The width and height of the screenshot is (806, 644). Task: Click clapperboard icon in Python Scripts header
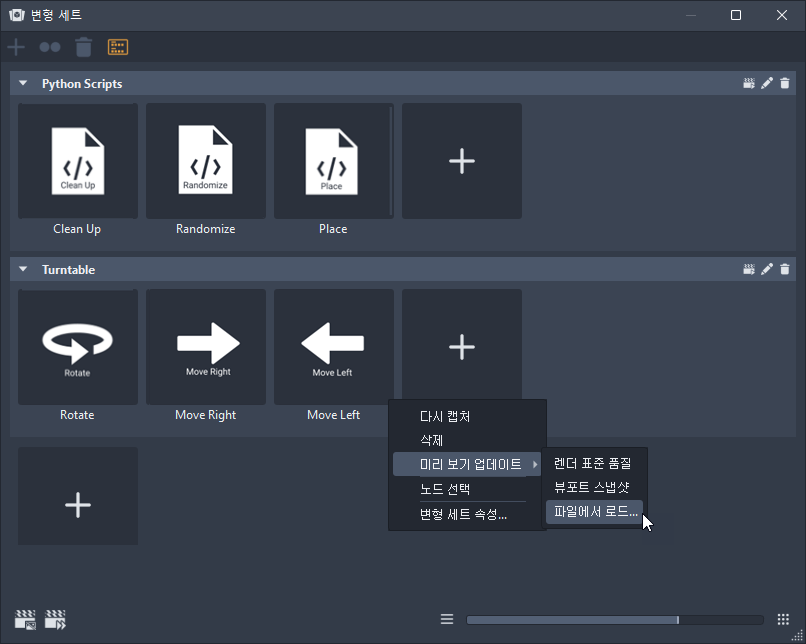tap(749, 83)
